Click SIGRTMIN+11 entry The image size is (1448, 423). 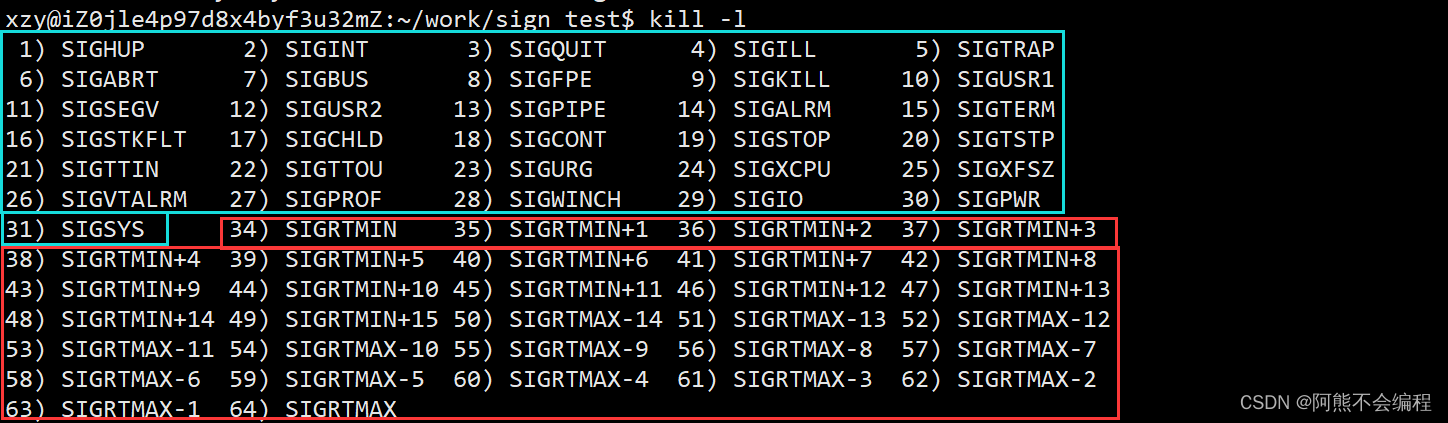click(586, 290)
